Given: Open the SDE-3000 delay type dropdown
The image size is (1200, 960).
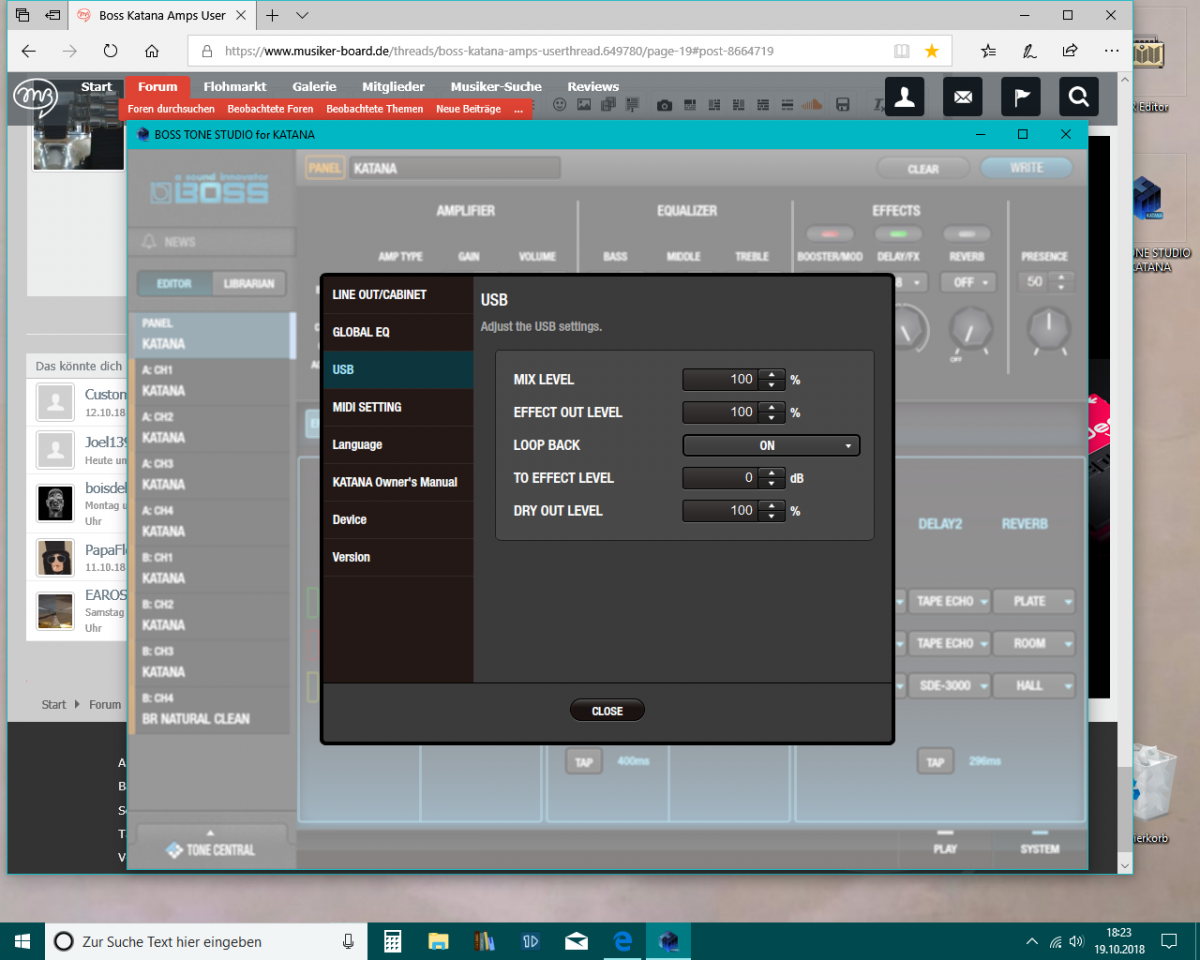Looking at the screenshot, I should point(950,686).
